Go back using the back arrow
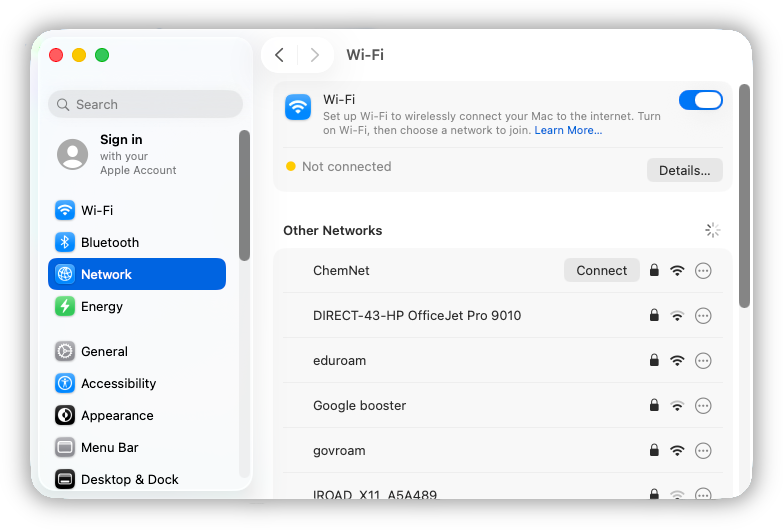The width and height of the screenshot is (783, 530). [280, 55]
